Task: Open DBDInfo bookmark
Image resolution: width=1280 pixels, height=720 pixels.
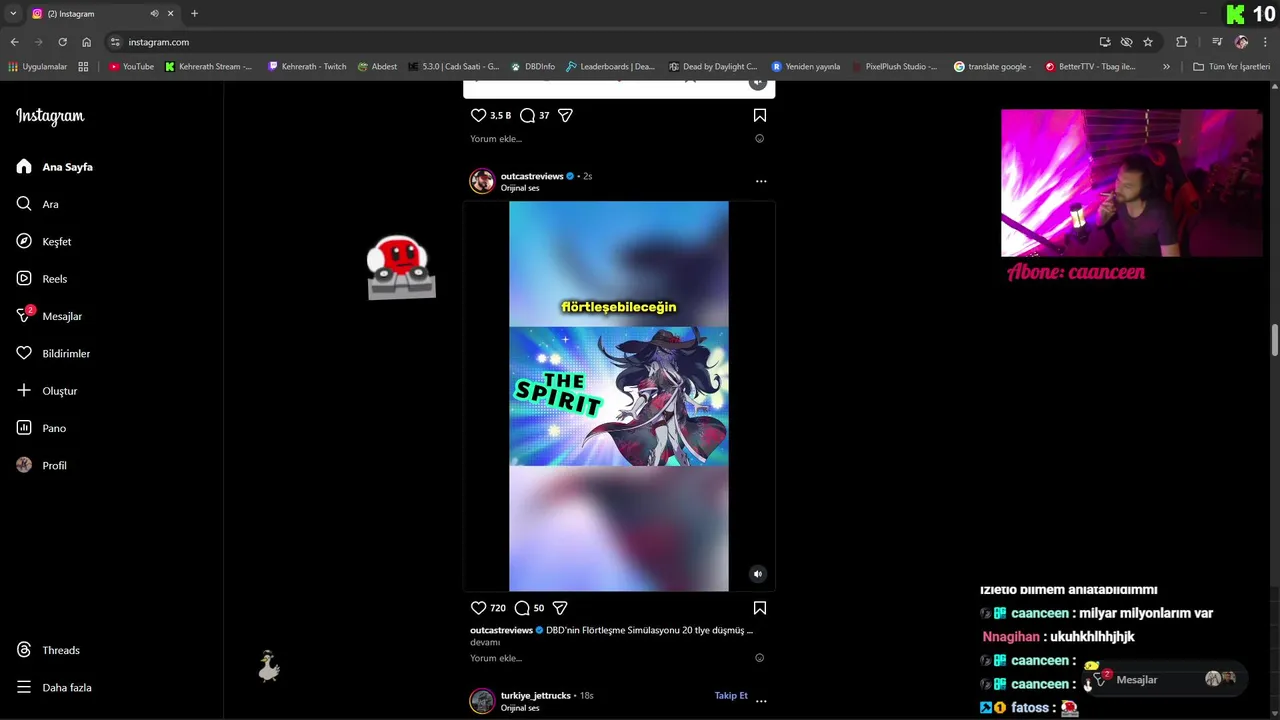Action: tap(532, 67)
